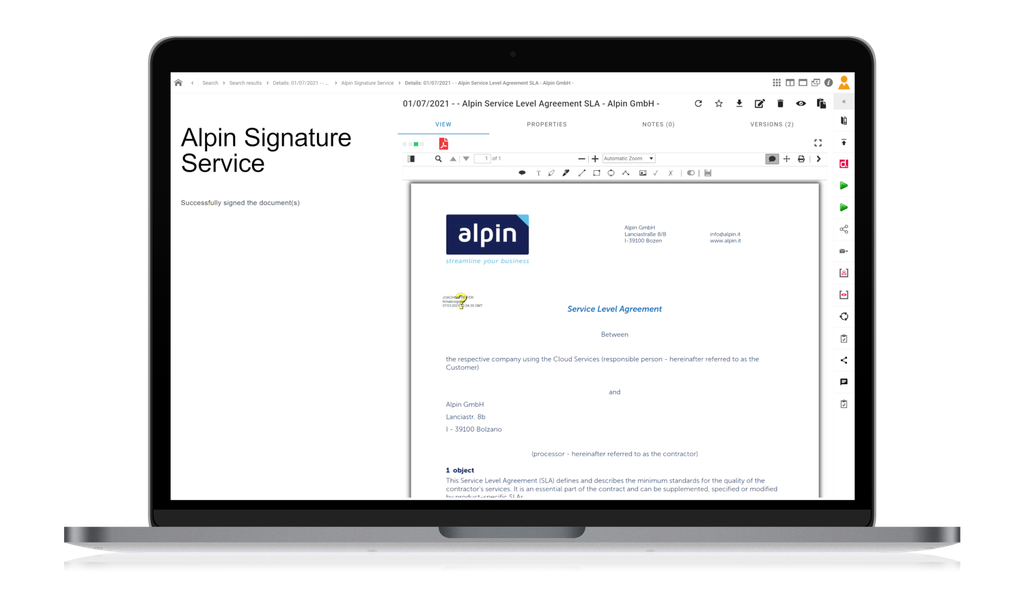This screenshot has width=1024, height=589.
Task: Enter fullscreen viewer mode
Action: (x=818, y=143)
